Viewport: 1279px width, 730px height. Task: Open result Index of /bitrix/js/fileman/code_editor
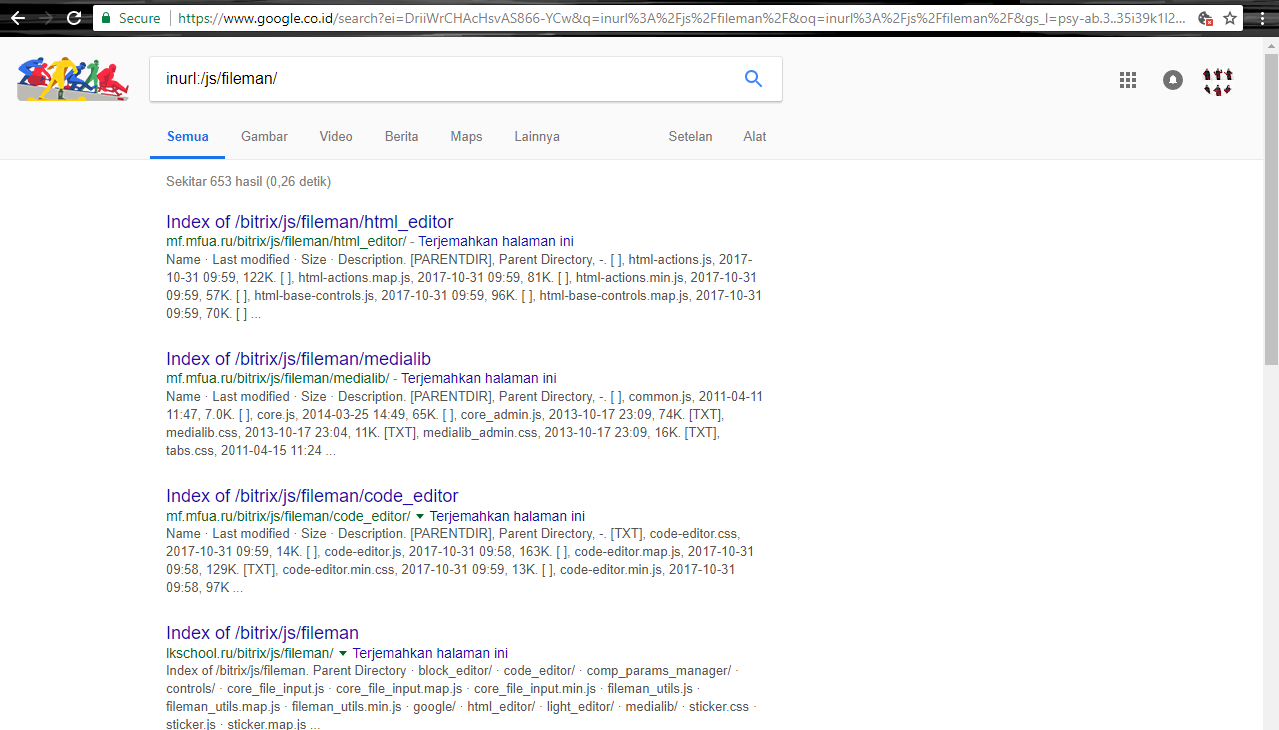tap(312, 496)
